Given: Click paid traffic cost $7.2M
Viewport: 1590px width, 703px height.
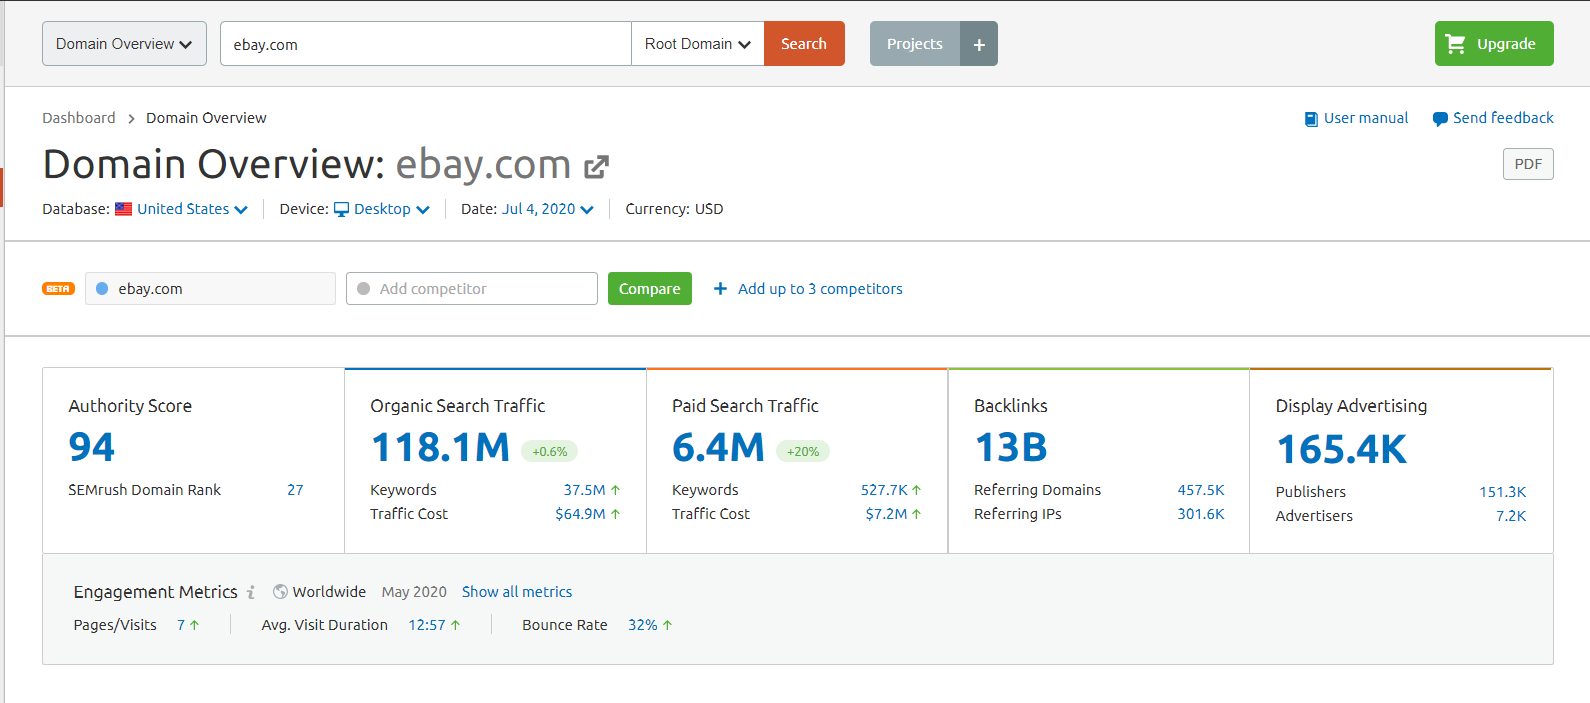Looking at the screenshot, I should point(887,514).
